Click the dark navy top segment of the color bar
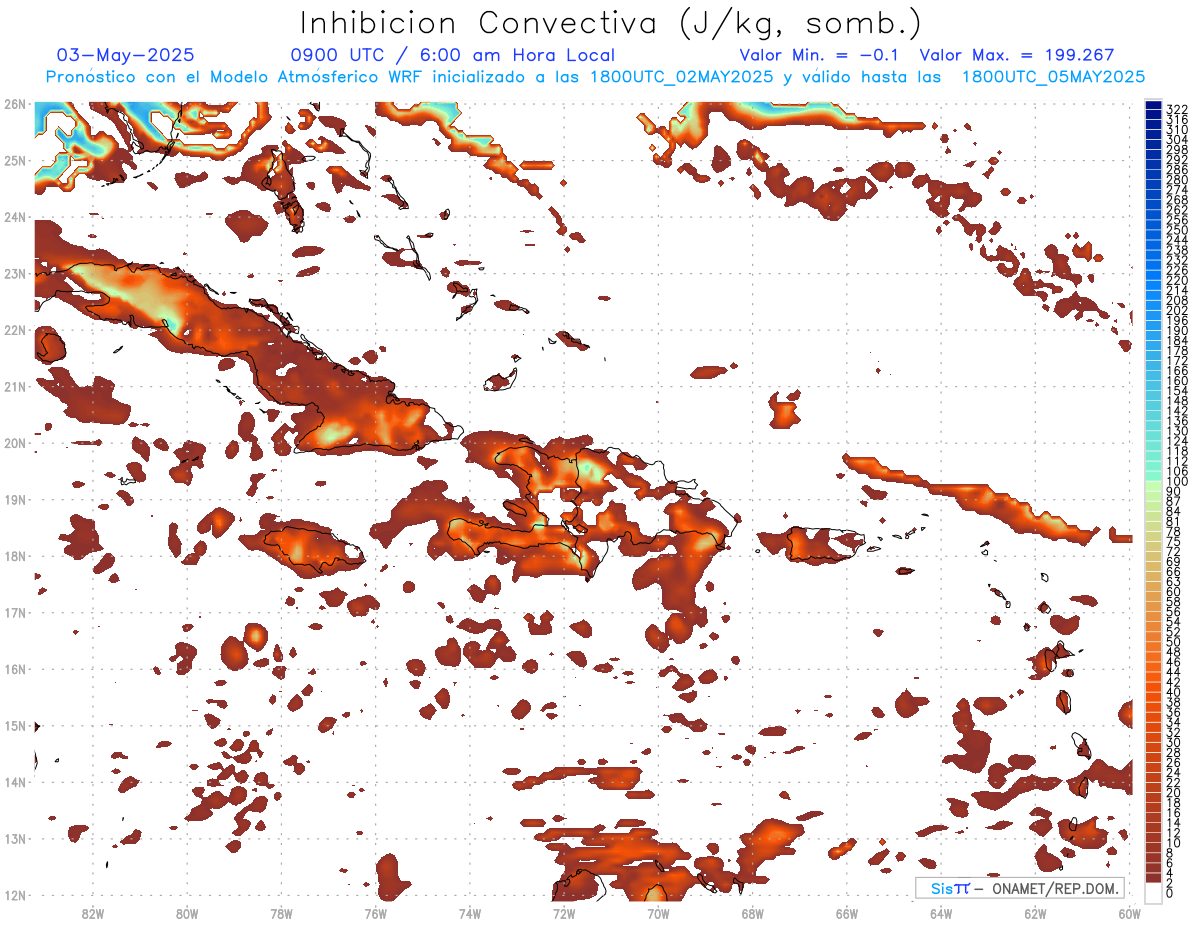The image size is (1200, 927). [x=1154, y=105]
